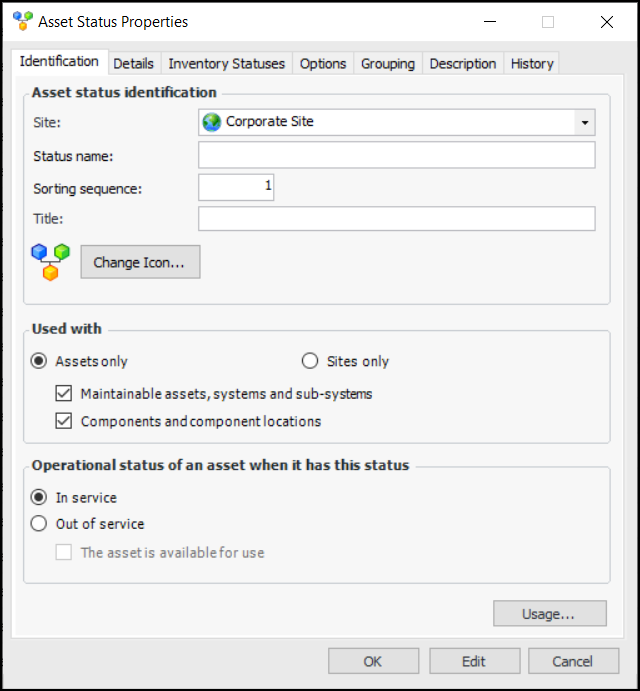Click the Usage button

[549, 614]
